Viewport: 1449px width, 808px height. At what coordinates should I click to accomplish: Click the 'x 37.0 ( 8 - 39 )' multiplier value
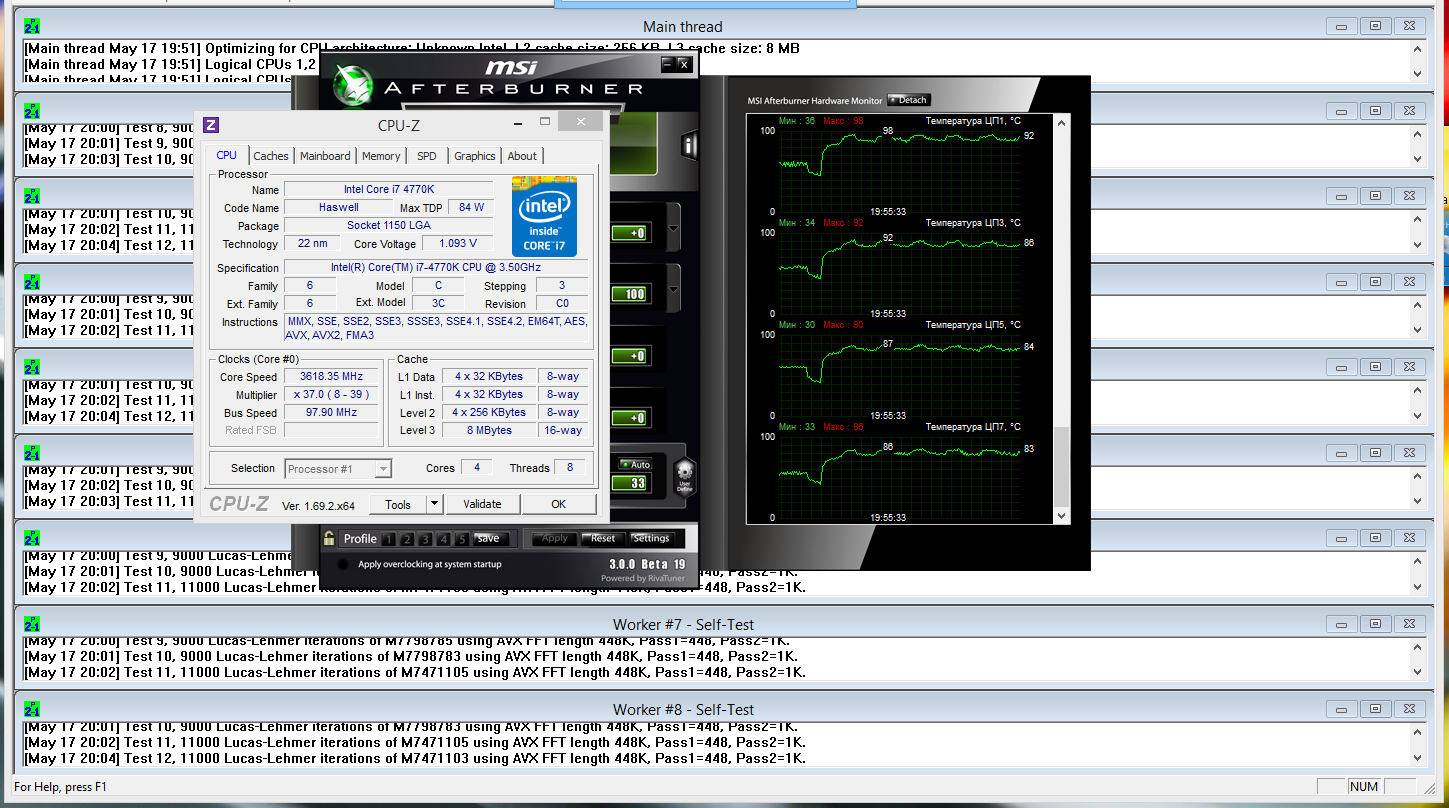tap(331, 395)
